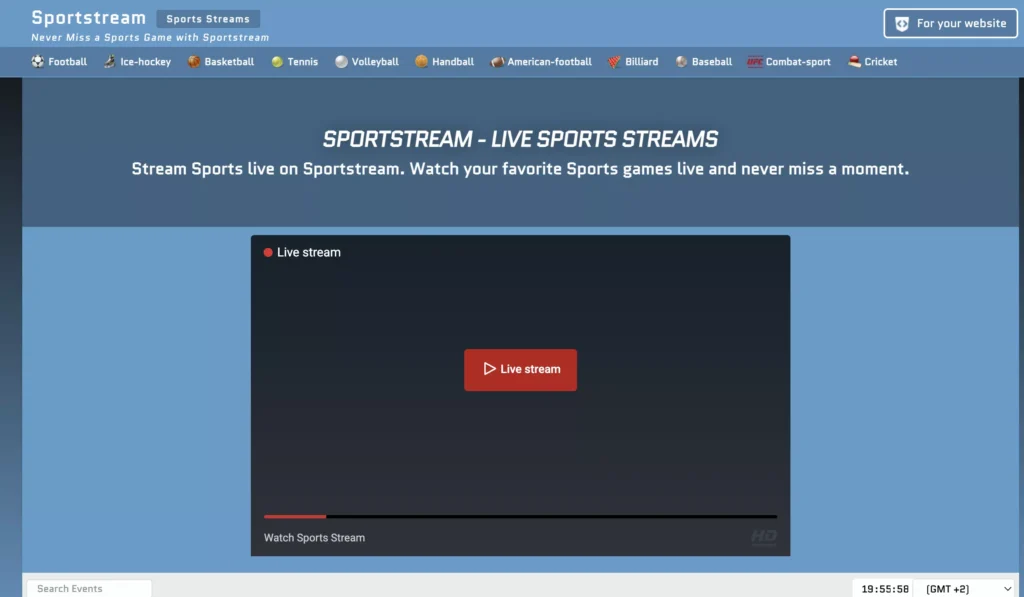
Task: Go to Sportstream home logo
Action: [x=89, y=18]
